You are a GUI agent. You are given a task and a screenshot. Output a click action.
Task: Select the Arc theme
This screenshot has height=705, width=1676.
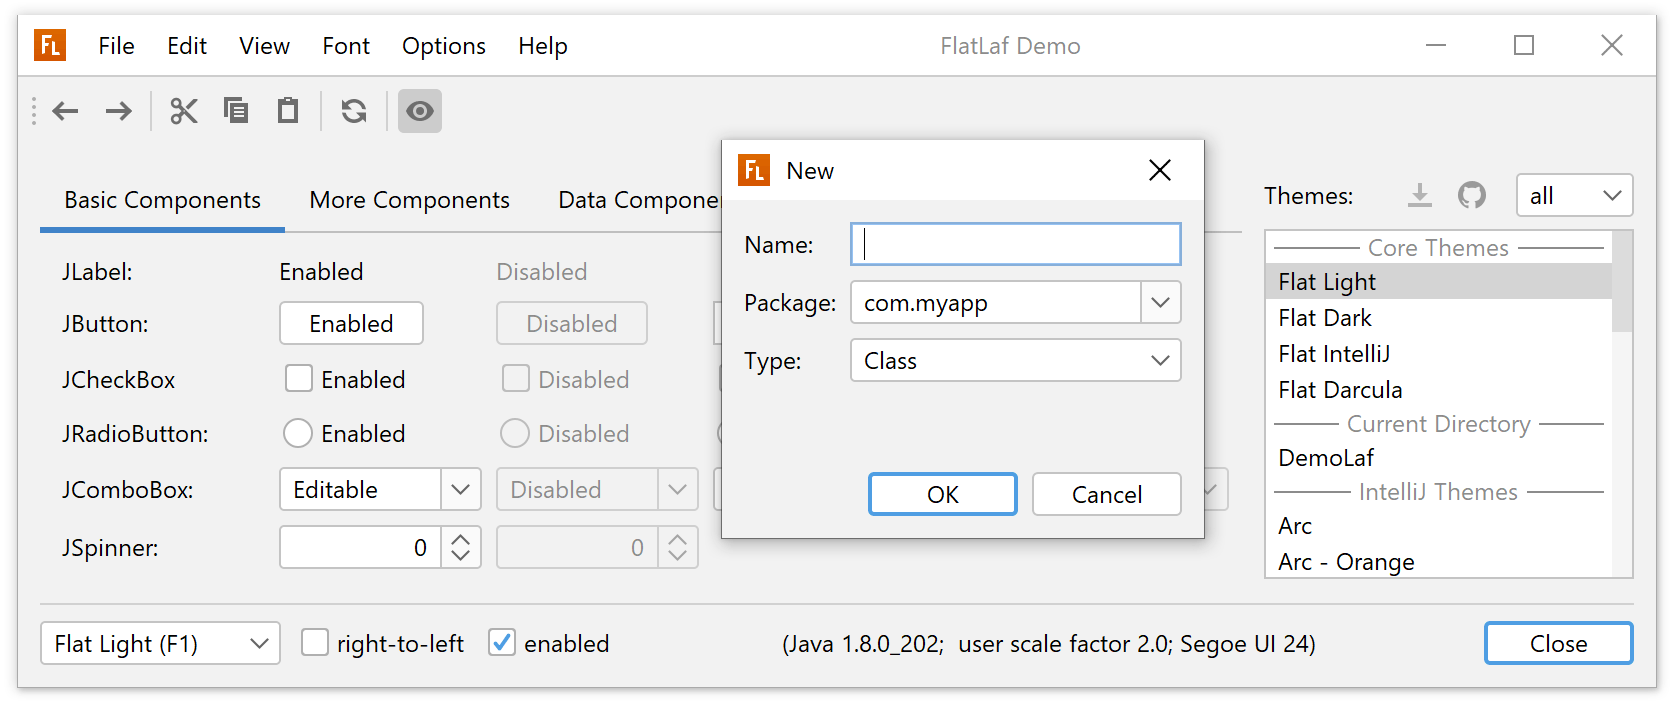point(1438,525)
